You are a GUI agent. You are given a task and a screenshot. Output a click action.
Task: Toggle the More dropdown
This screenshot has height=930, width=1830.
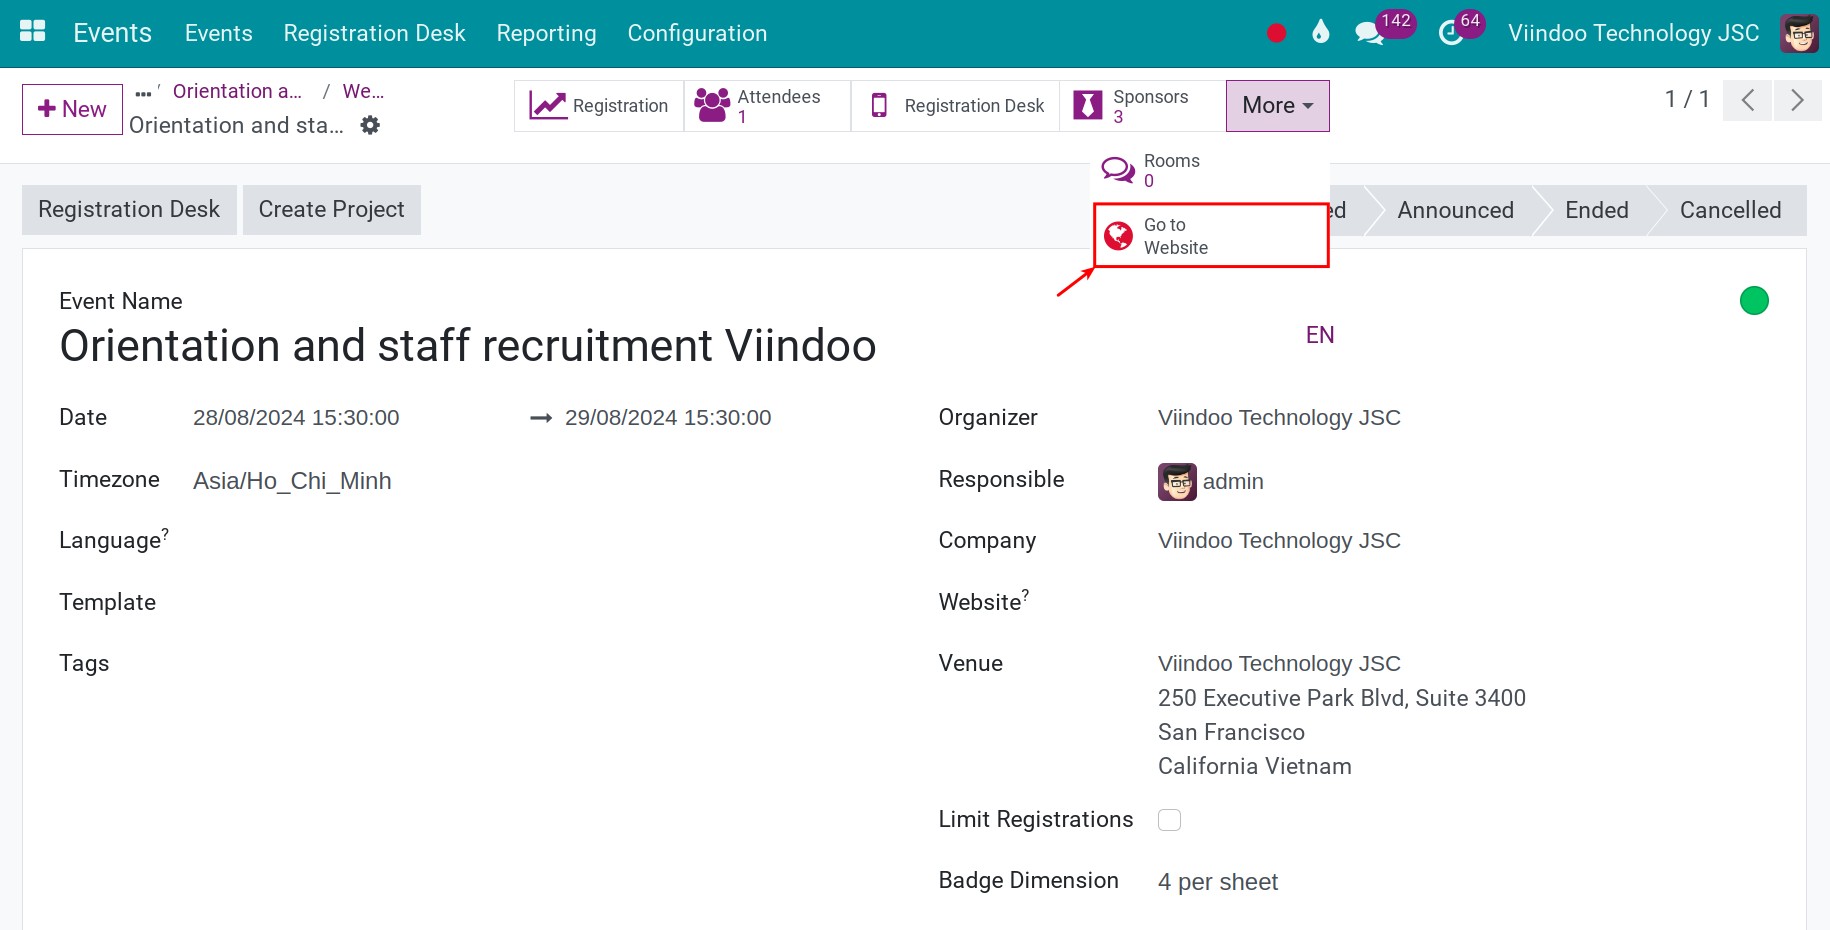(1277, 106)
